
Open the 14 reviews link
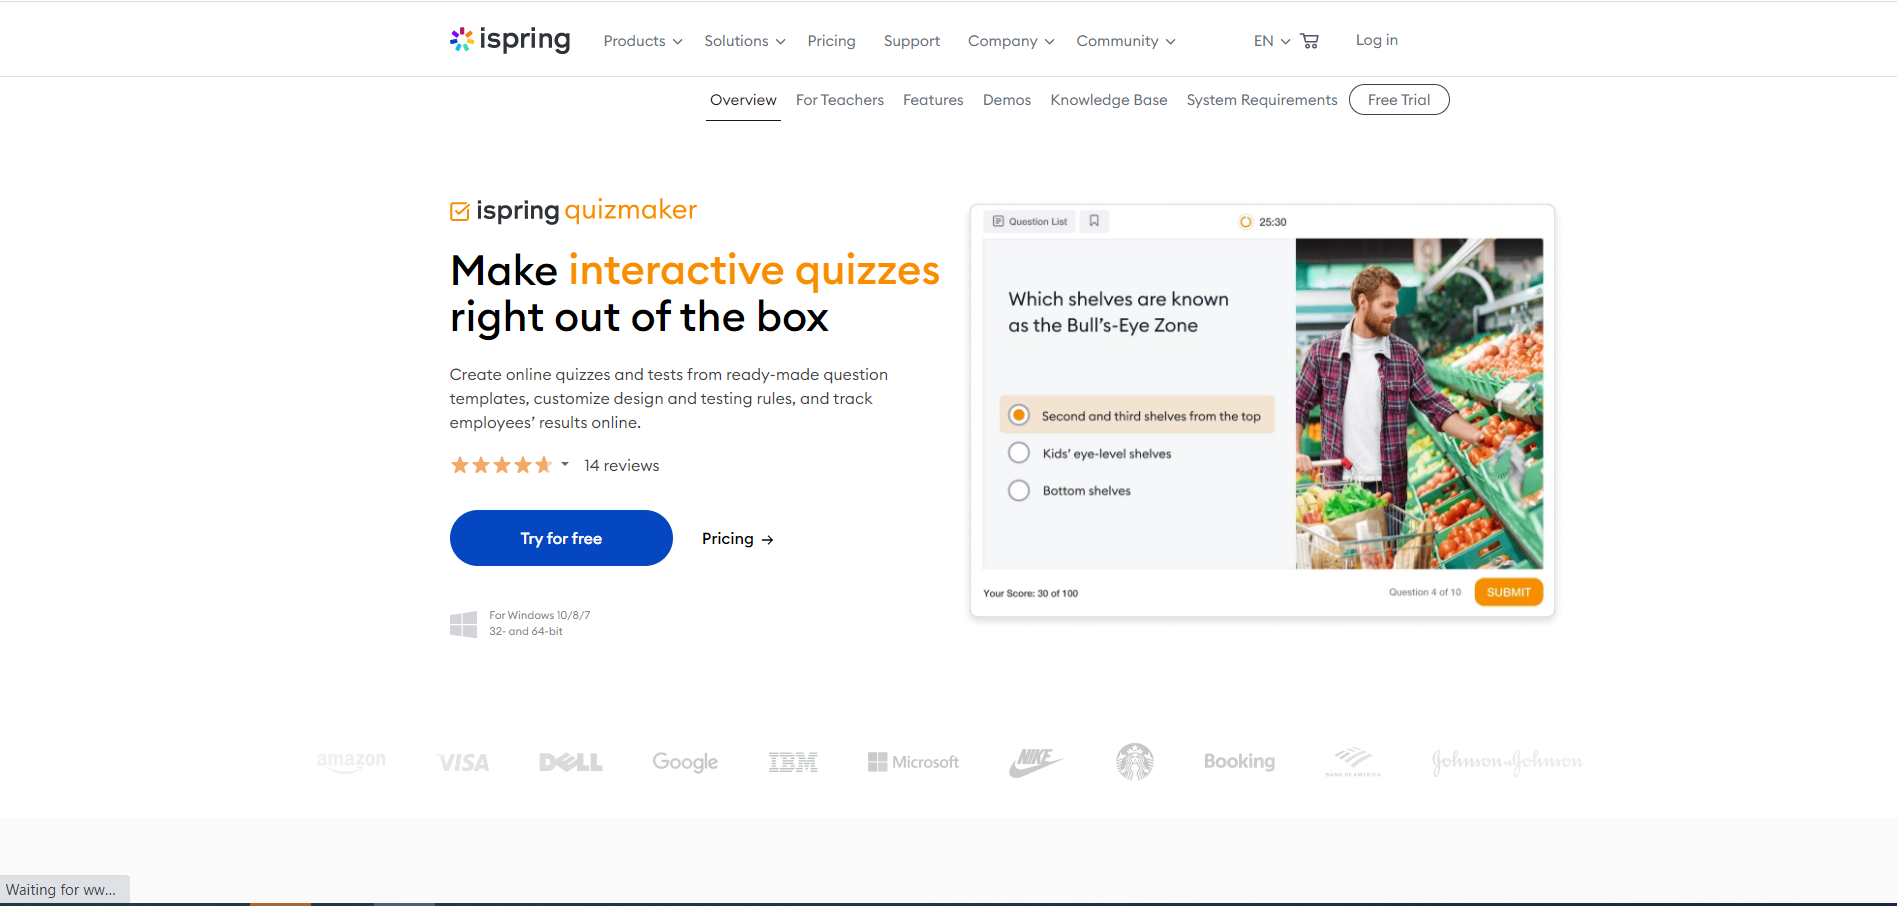(622, 466)
